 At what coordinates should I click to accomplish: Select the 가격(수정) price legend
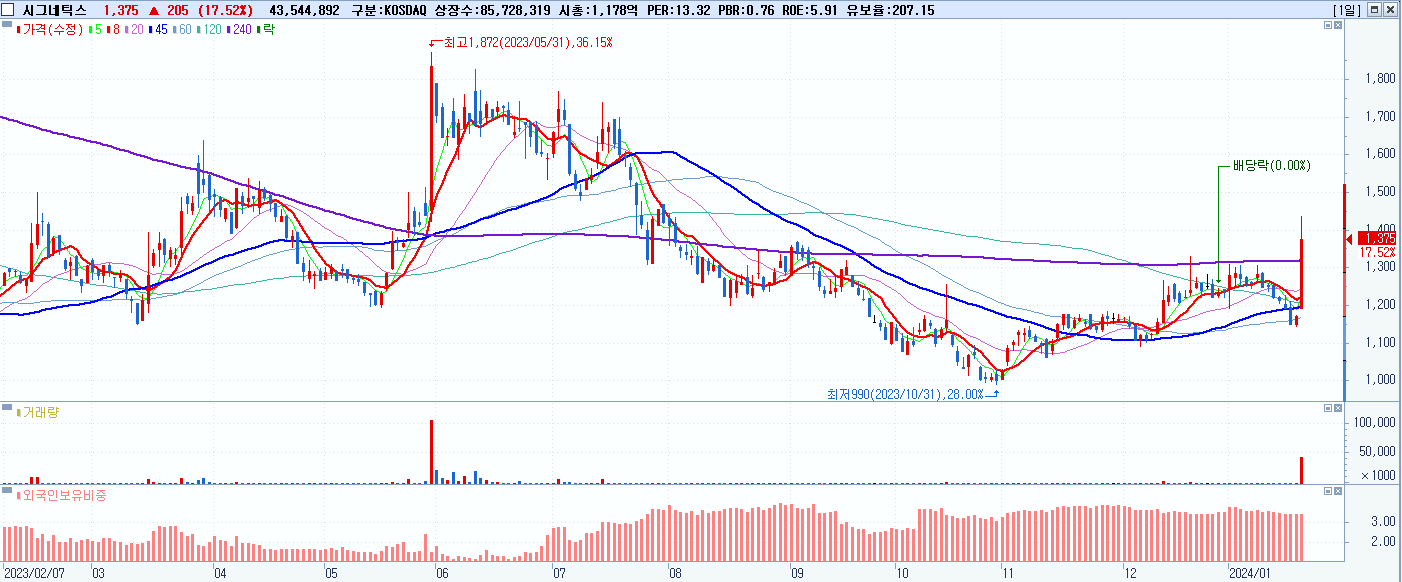pos(49,29)
